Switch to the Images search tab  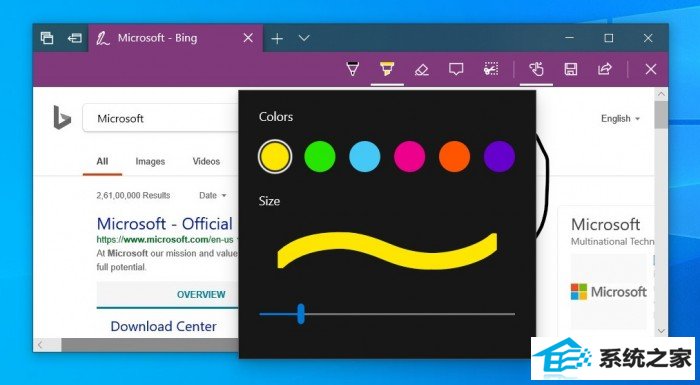(x=150, y=161)
